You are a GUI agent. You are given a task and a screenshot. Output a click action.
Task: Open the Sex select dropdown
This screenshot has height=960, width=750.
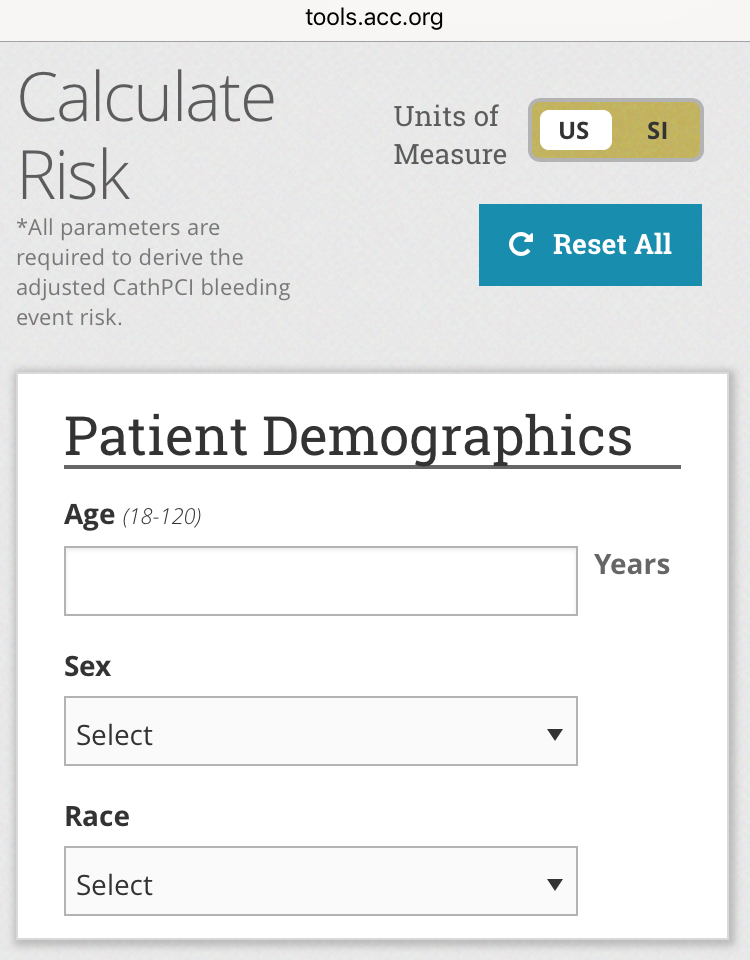coord(320,732)
